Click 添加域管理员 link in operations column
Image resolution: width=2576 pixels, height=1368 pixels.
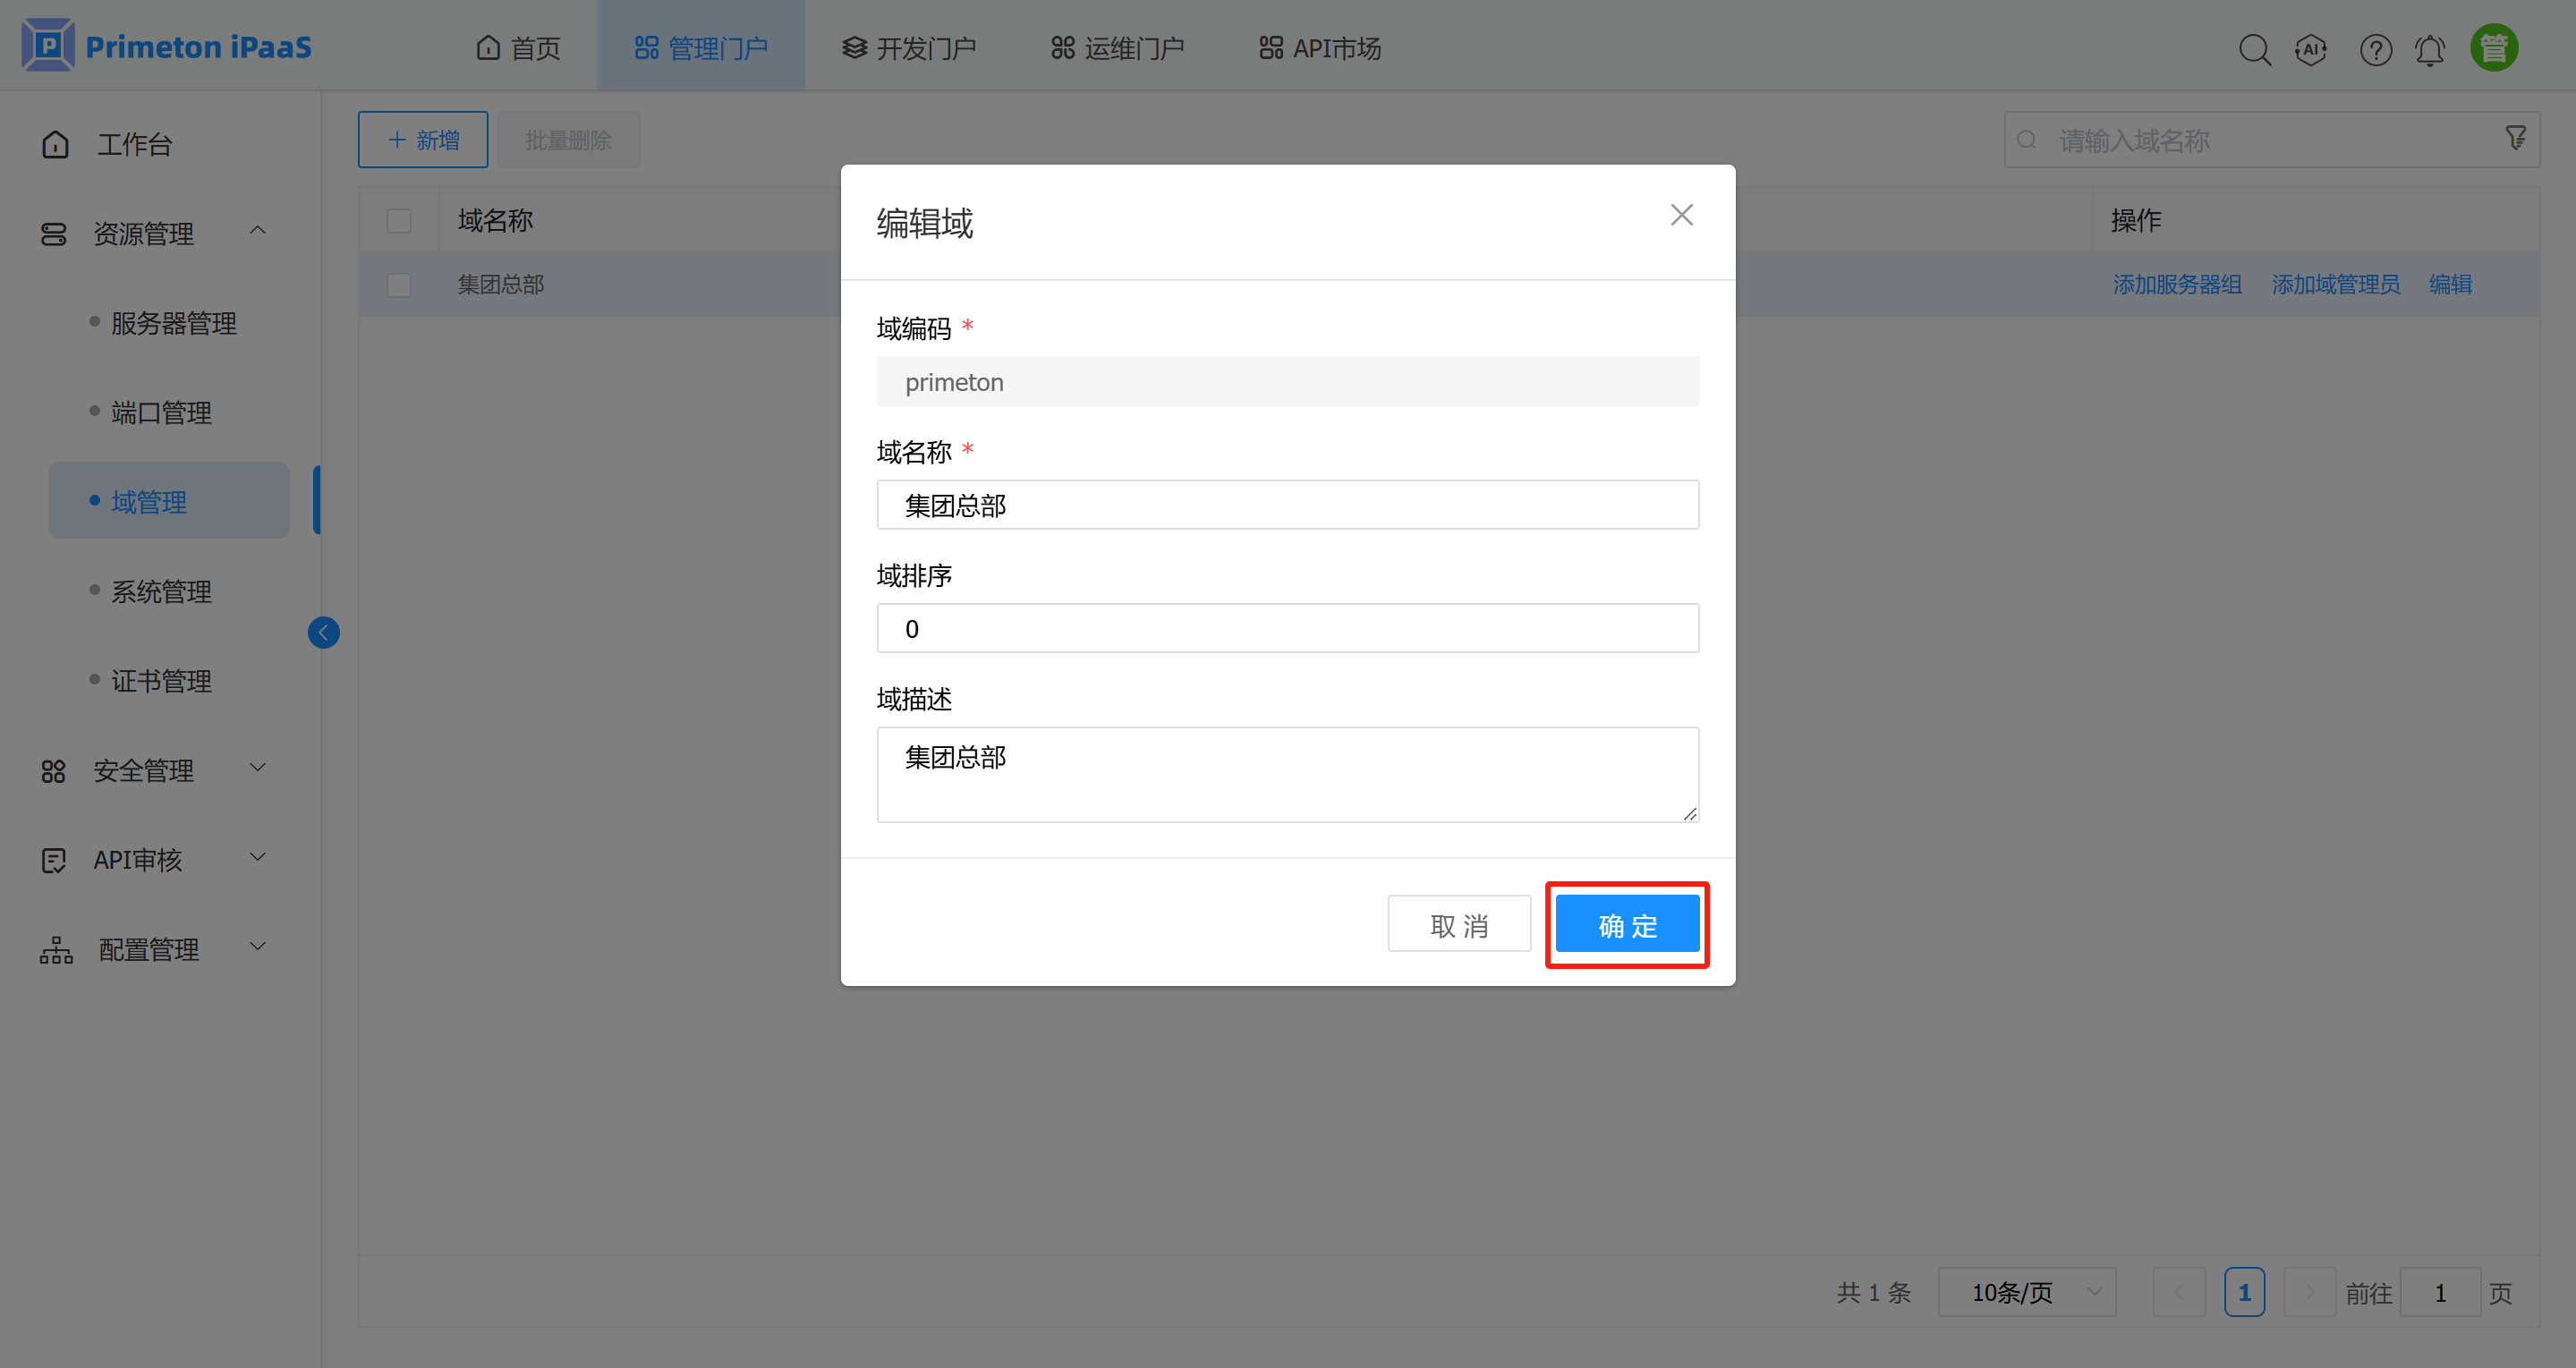(2335, 284)
